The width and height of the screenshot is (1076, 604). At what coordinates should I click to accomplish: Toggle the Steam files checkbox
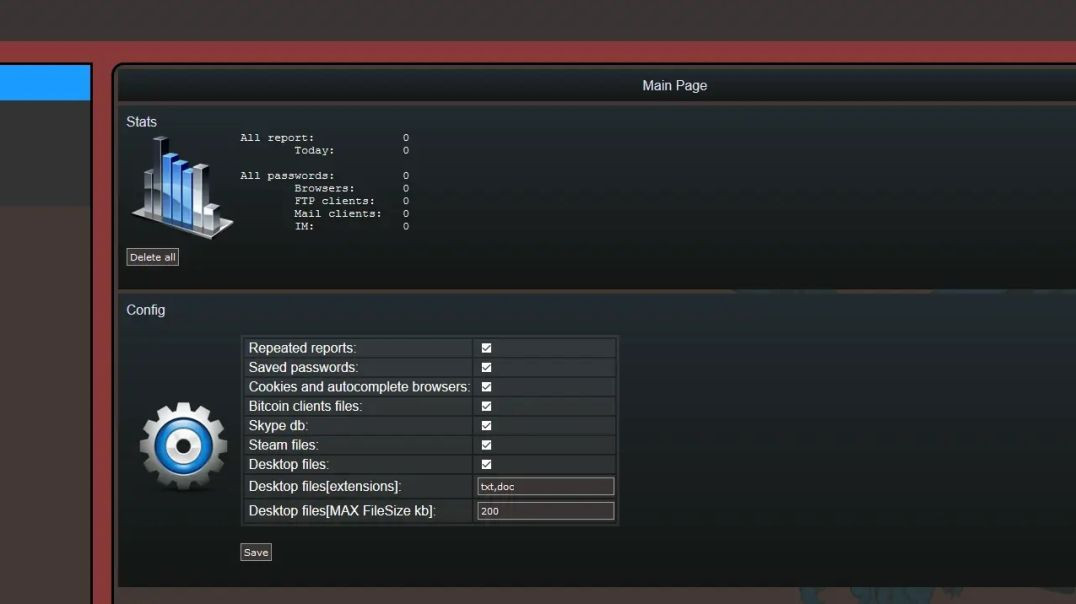[486, 445]
